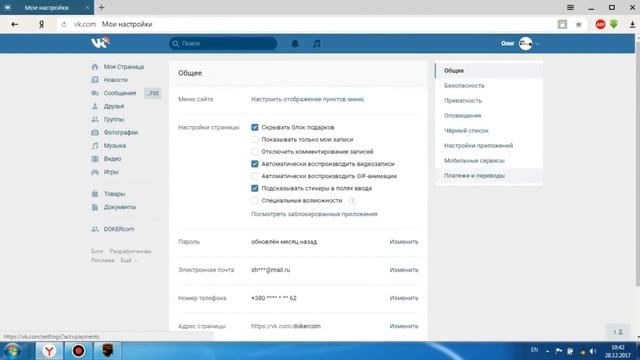Click Настроить отображение пунктов меню
Viewport: 640px width, 360px height.
(307, 99)
